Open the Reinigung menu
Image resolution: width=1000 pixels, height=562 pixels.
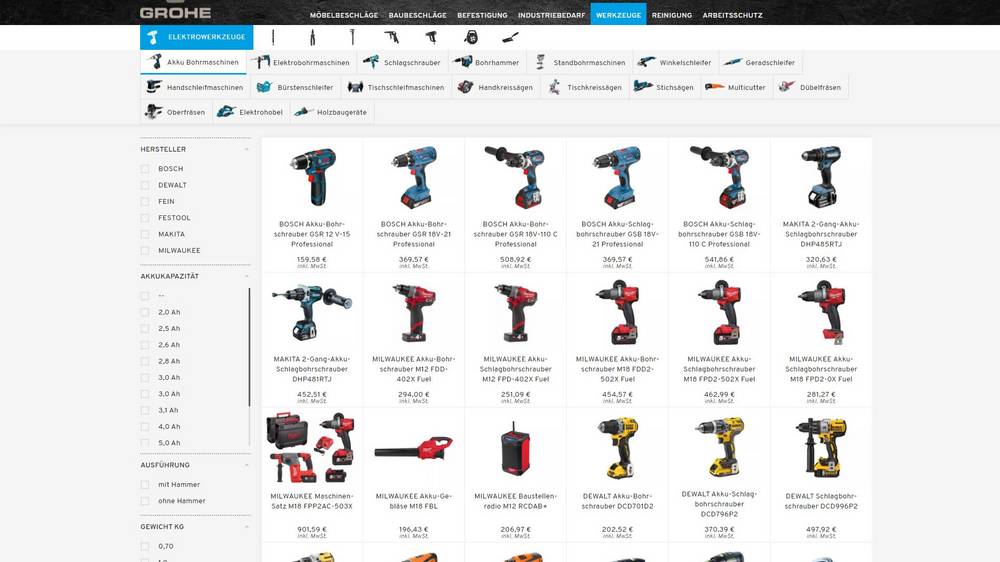click(672, 15)
